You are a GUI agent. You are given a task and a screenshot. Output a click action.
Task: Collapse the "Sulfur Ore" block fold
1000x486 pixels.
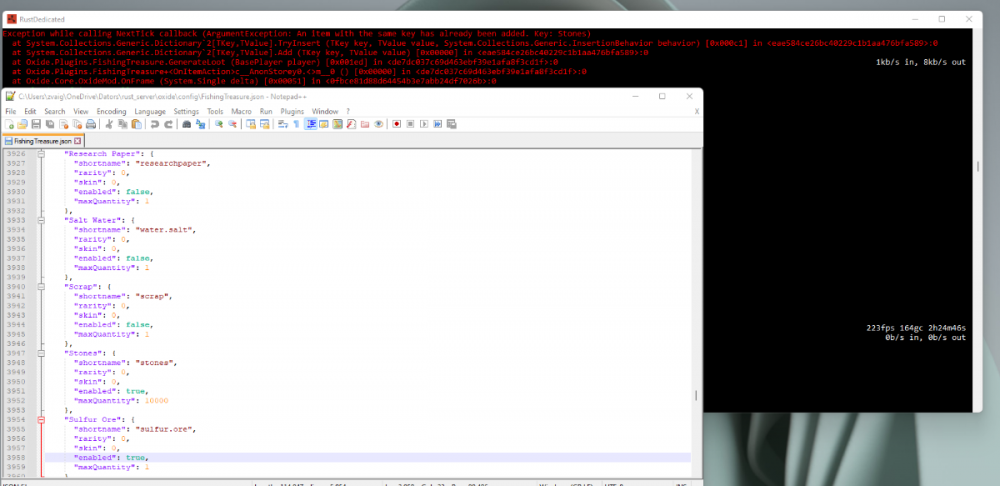[40, 420]
